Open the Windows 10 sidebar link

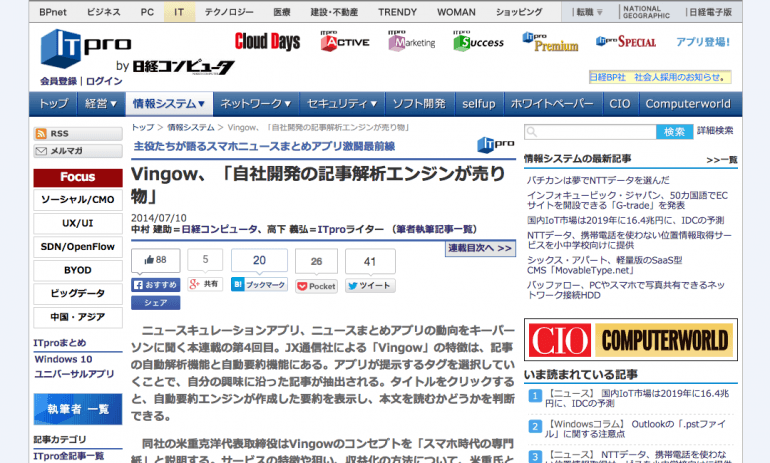tap(63, 359)
